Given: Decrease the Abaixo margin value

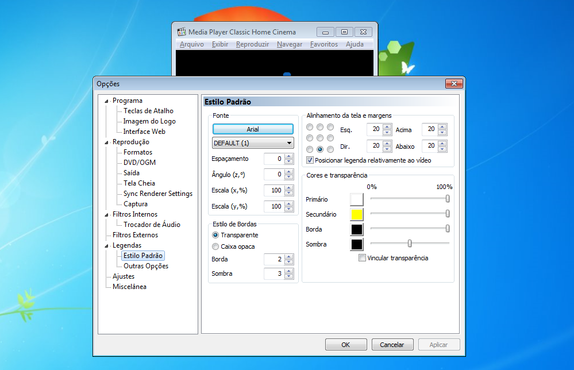Looking at the screenshot, I should coord(442,149).
